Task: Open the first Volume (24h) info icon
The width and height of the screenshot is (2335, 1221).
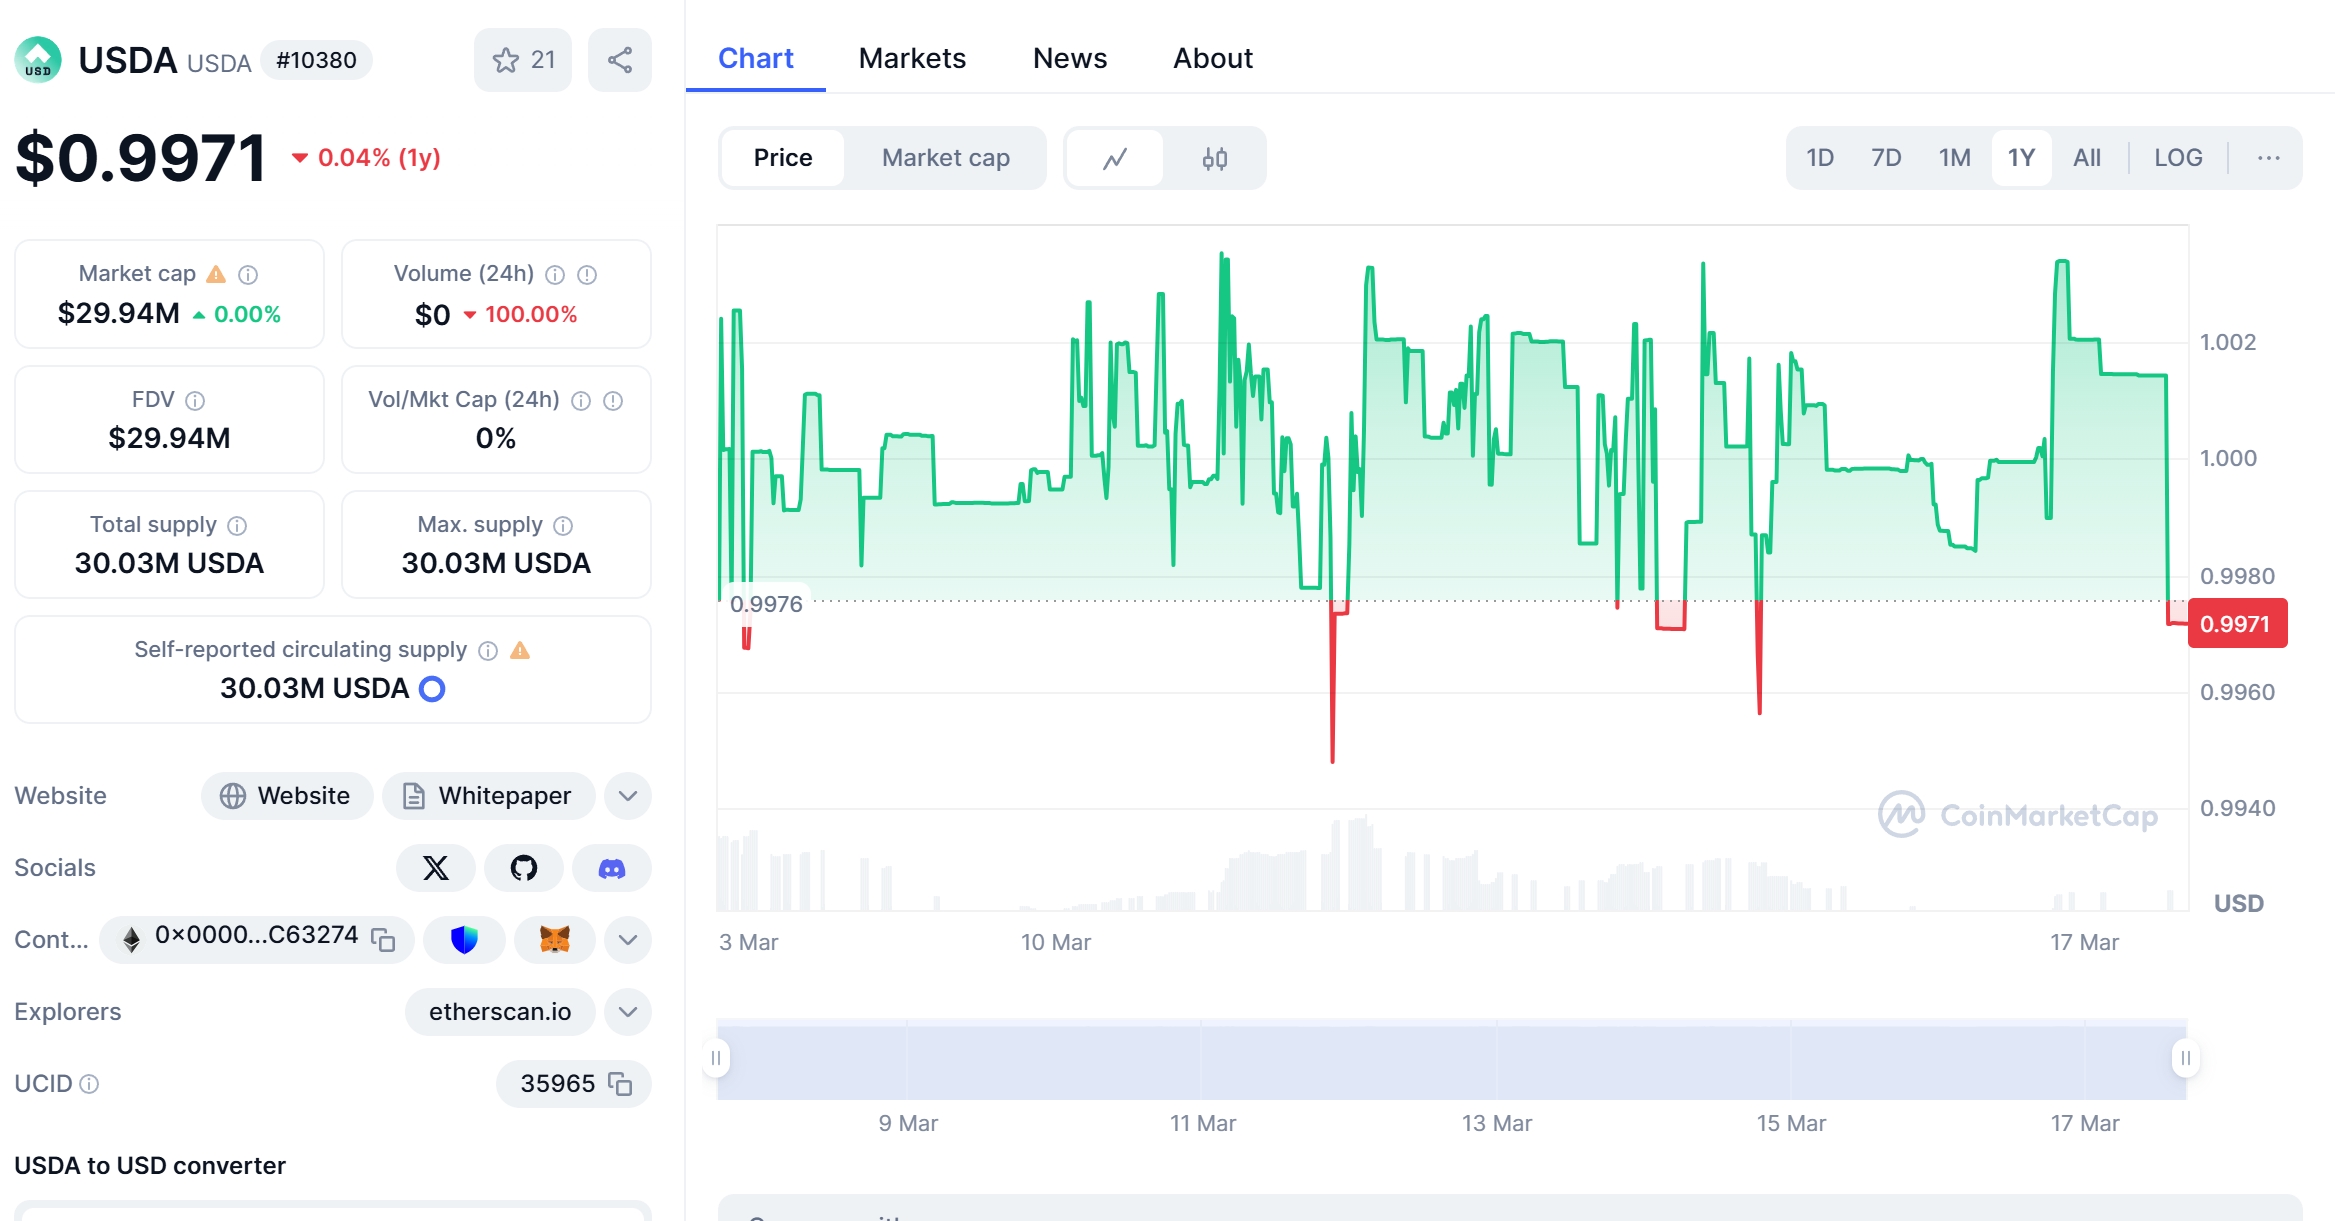Action: click(x=555, y=274)
